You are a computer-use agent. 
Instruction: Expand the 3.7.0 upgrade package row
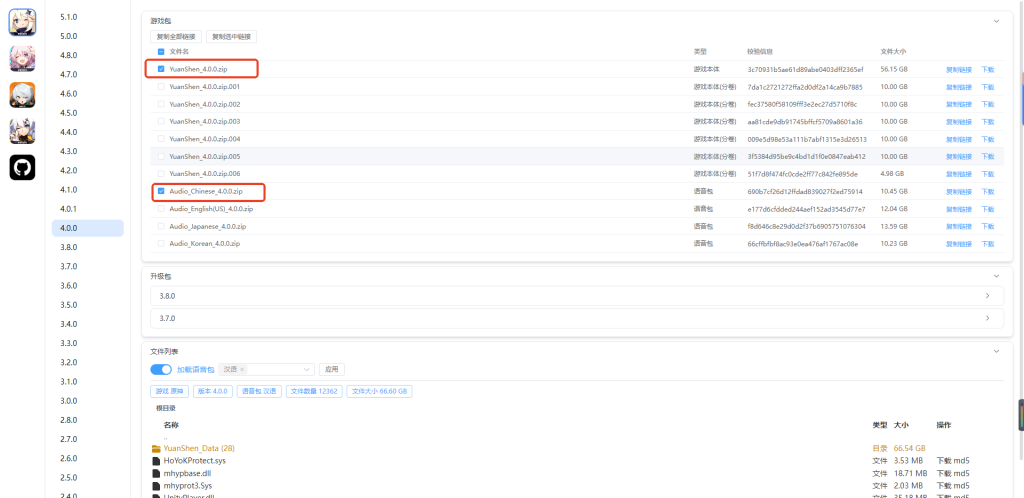tap(577, 319)
